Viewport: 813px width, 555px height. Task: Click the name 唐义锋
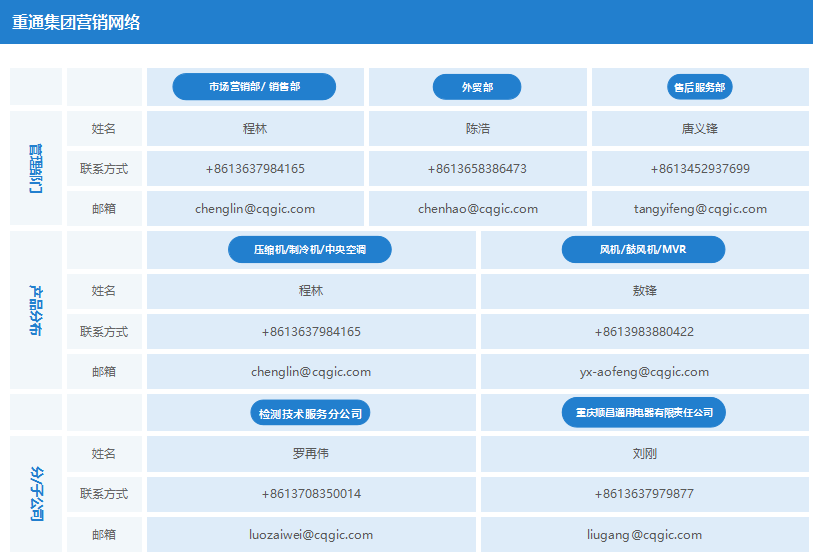pos(699,129)
